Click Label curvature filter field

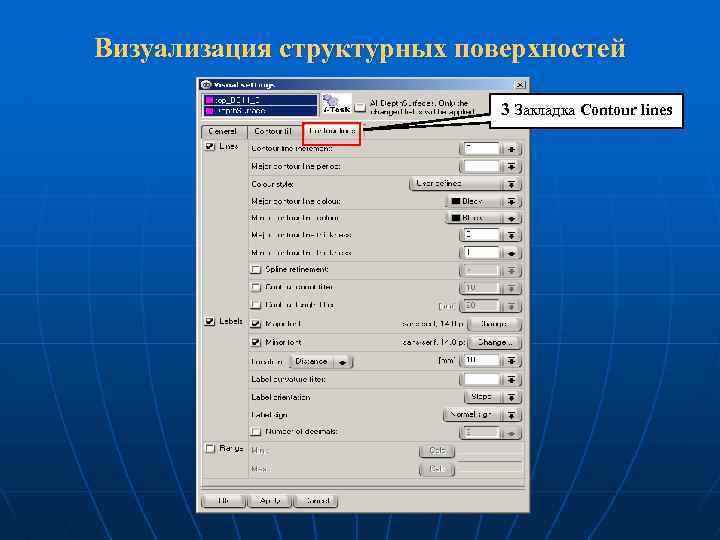480,379
